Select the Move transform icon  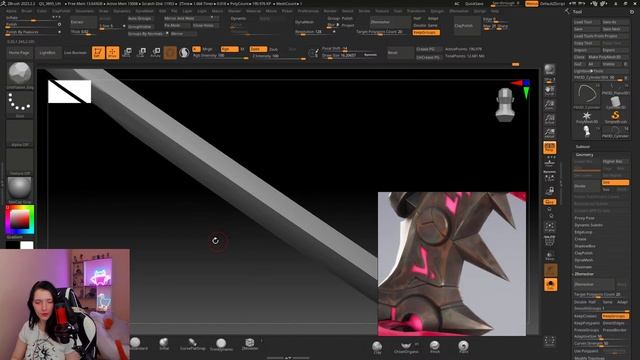click(127, 52)
